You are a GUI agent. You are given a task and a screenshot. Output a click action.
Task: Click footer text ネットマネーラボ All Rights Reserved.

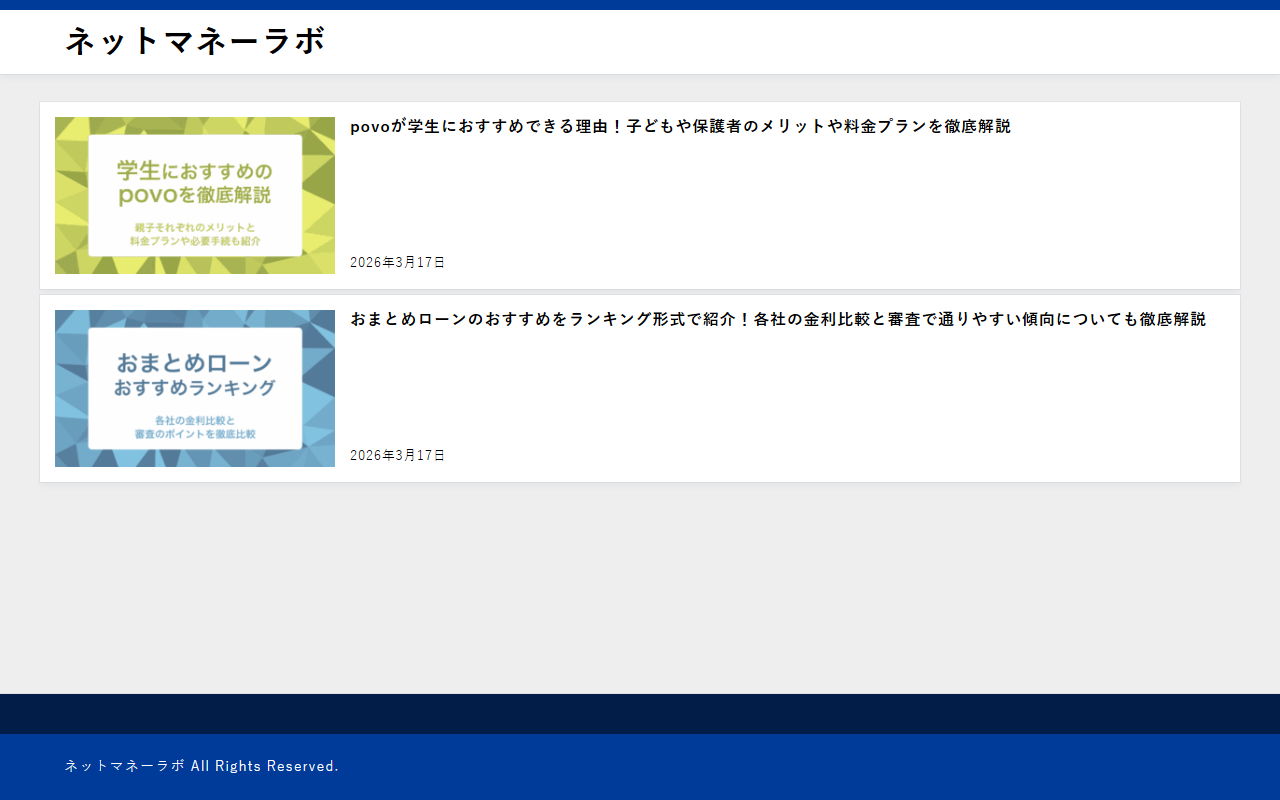point(202,766)
